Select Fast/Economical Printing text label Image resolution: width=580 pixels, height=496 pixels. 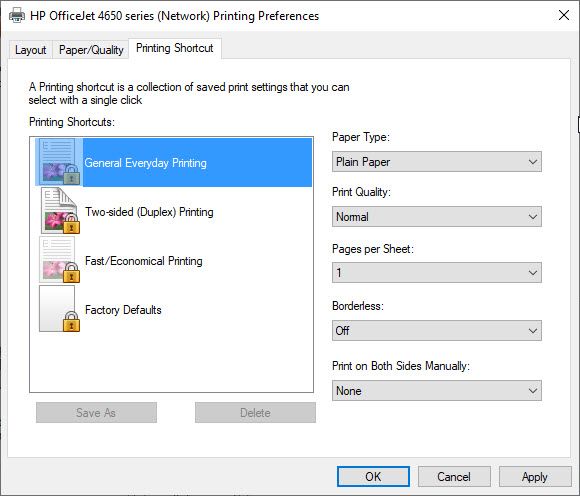click(144, 261)
